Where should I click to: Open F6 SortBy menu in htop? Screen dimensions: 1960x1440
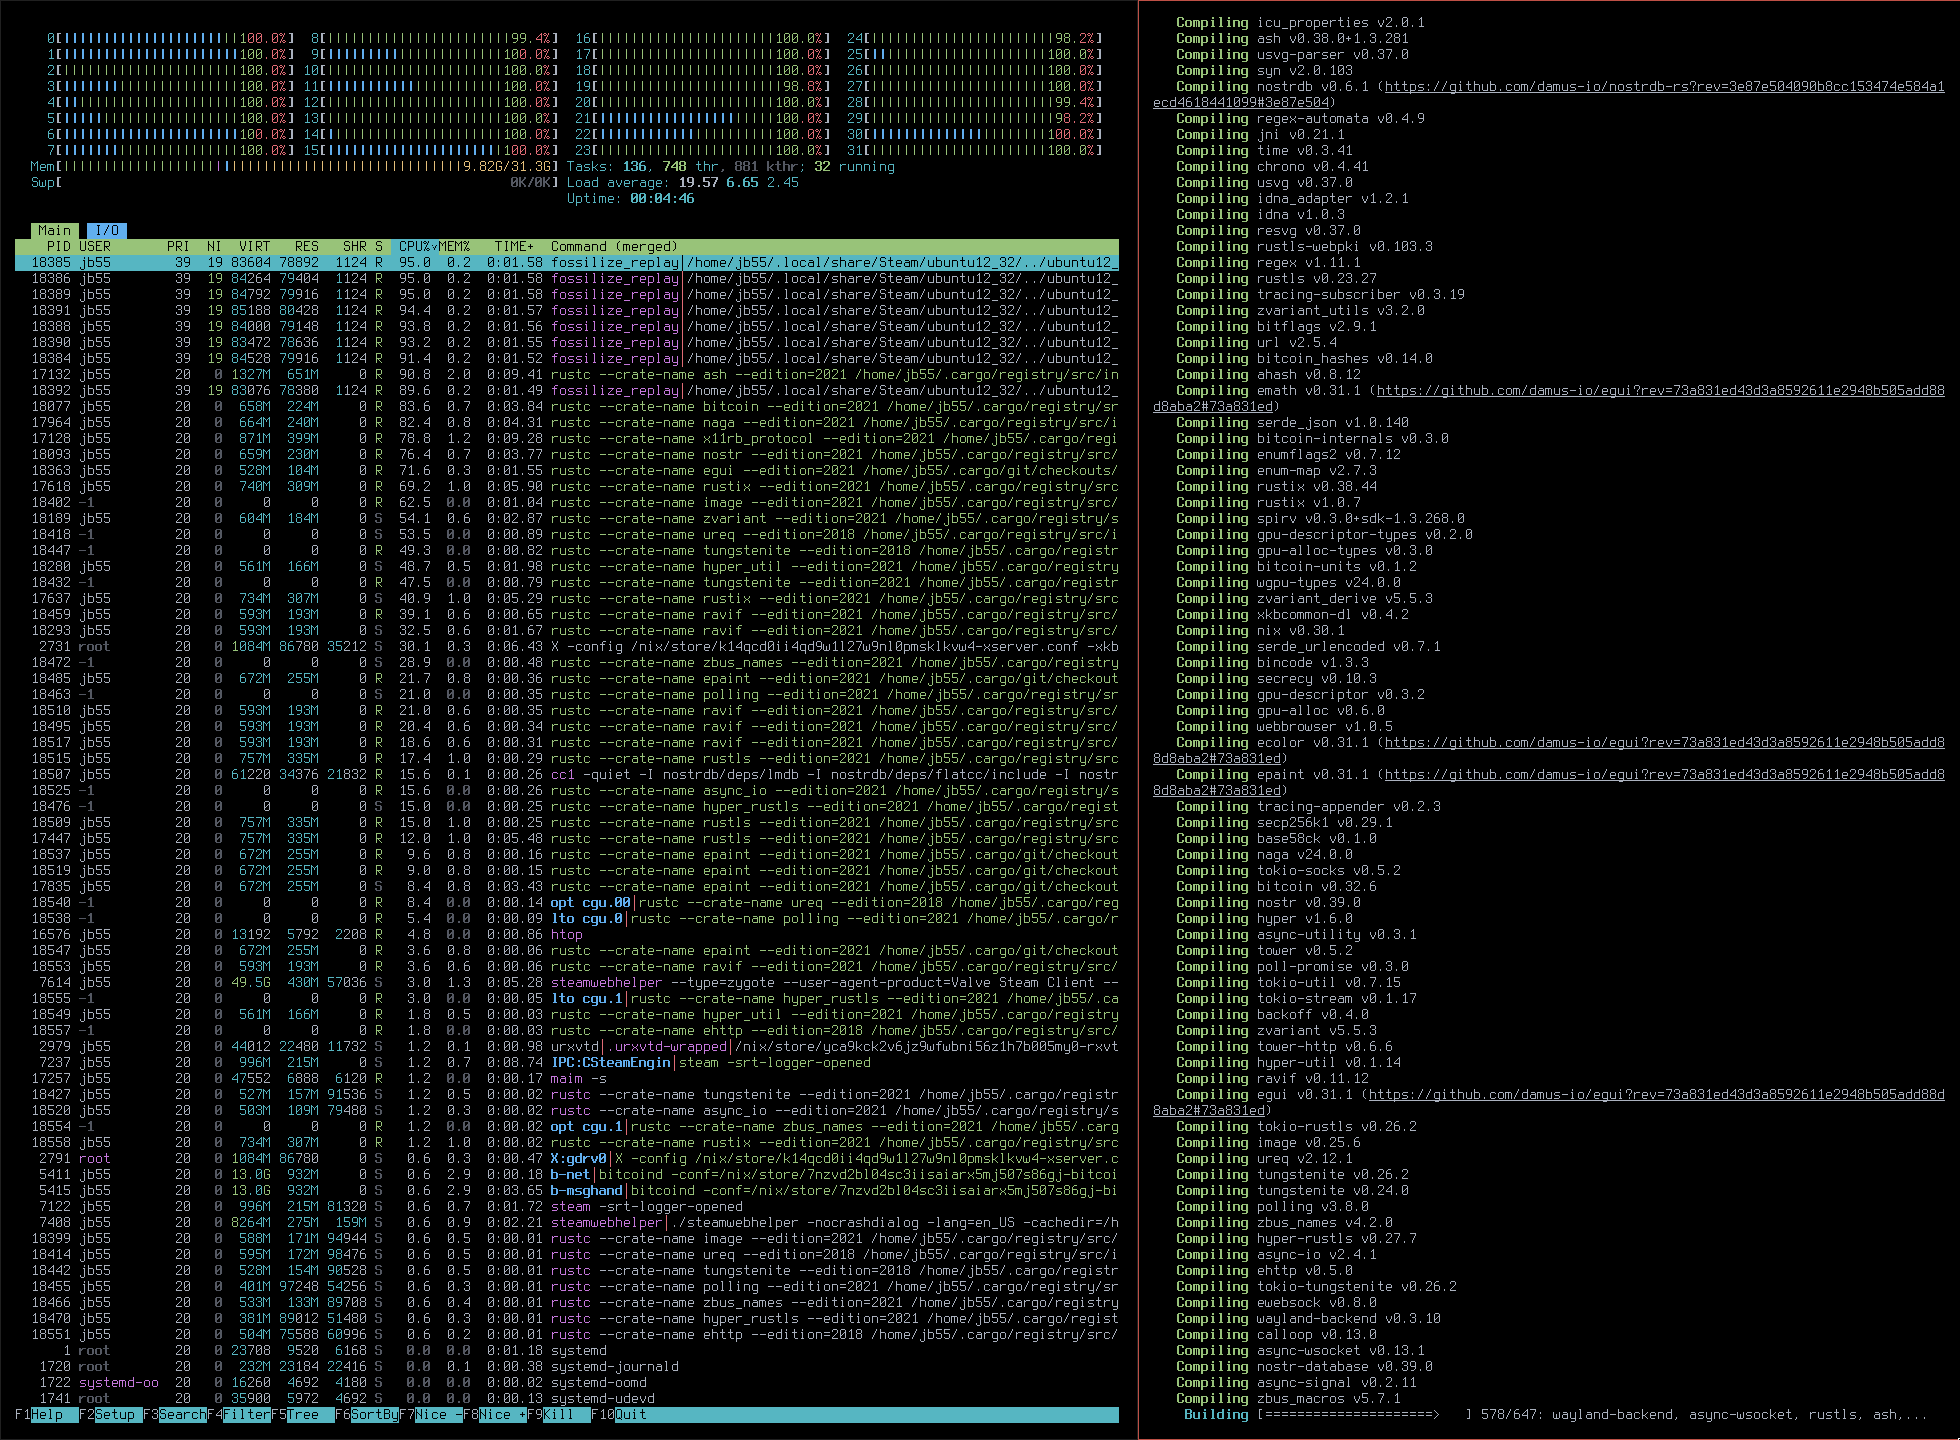click(366, 1414)
